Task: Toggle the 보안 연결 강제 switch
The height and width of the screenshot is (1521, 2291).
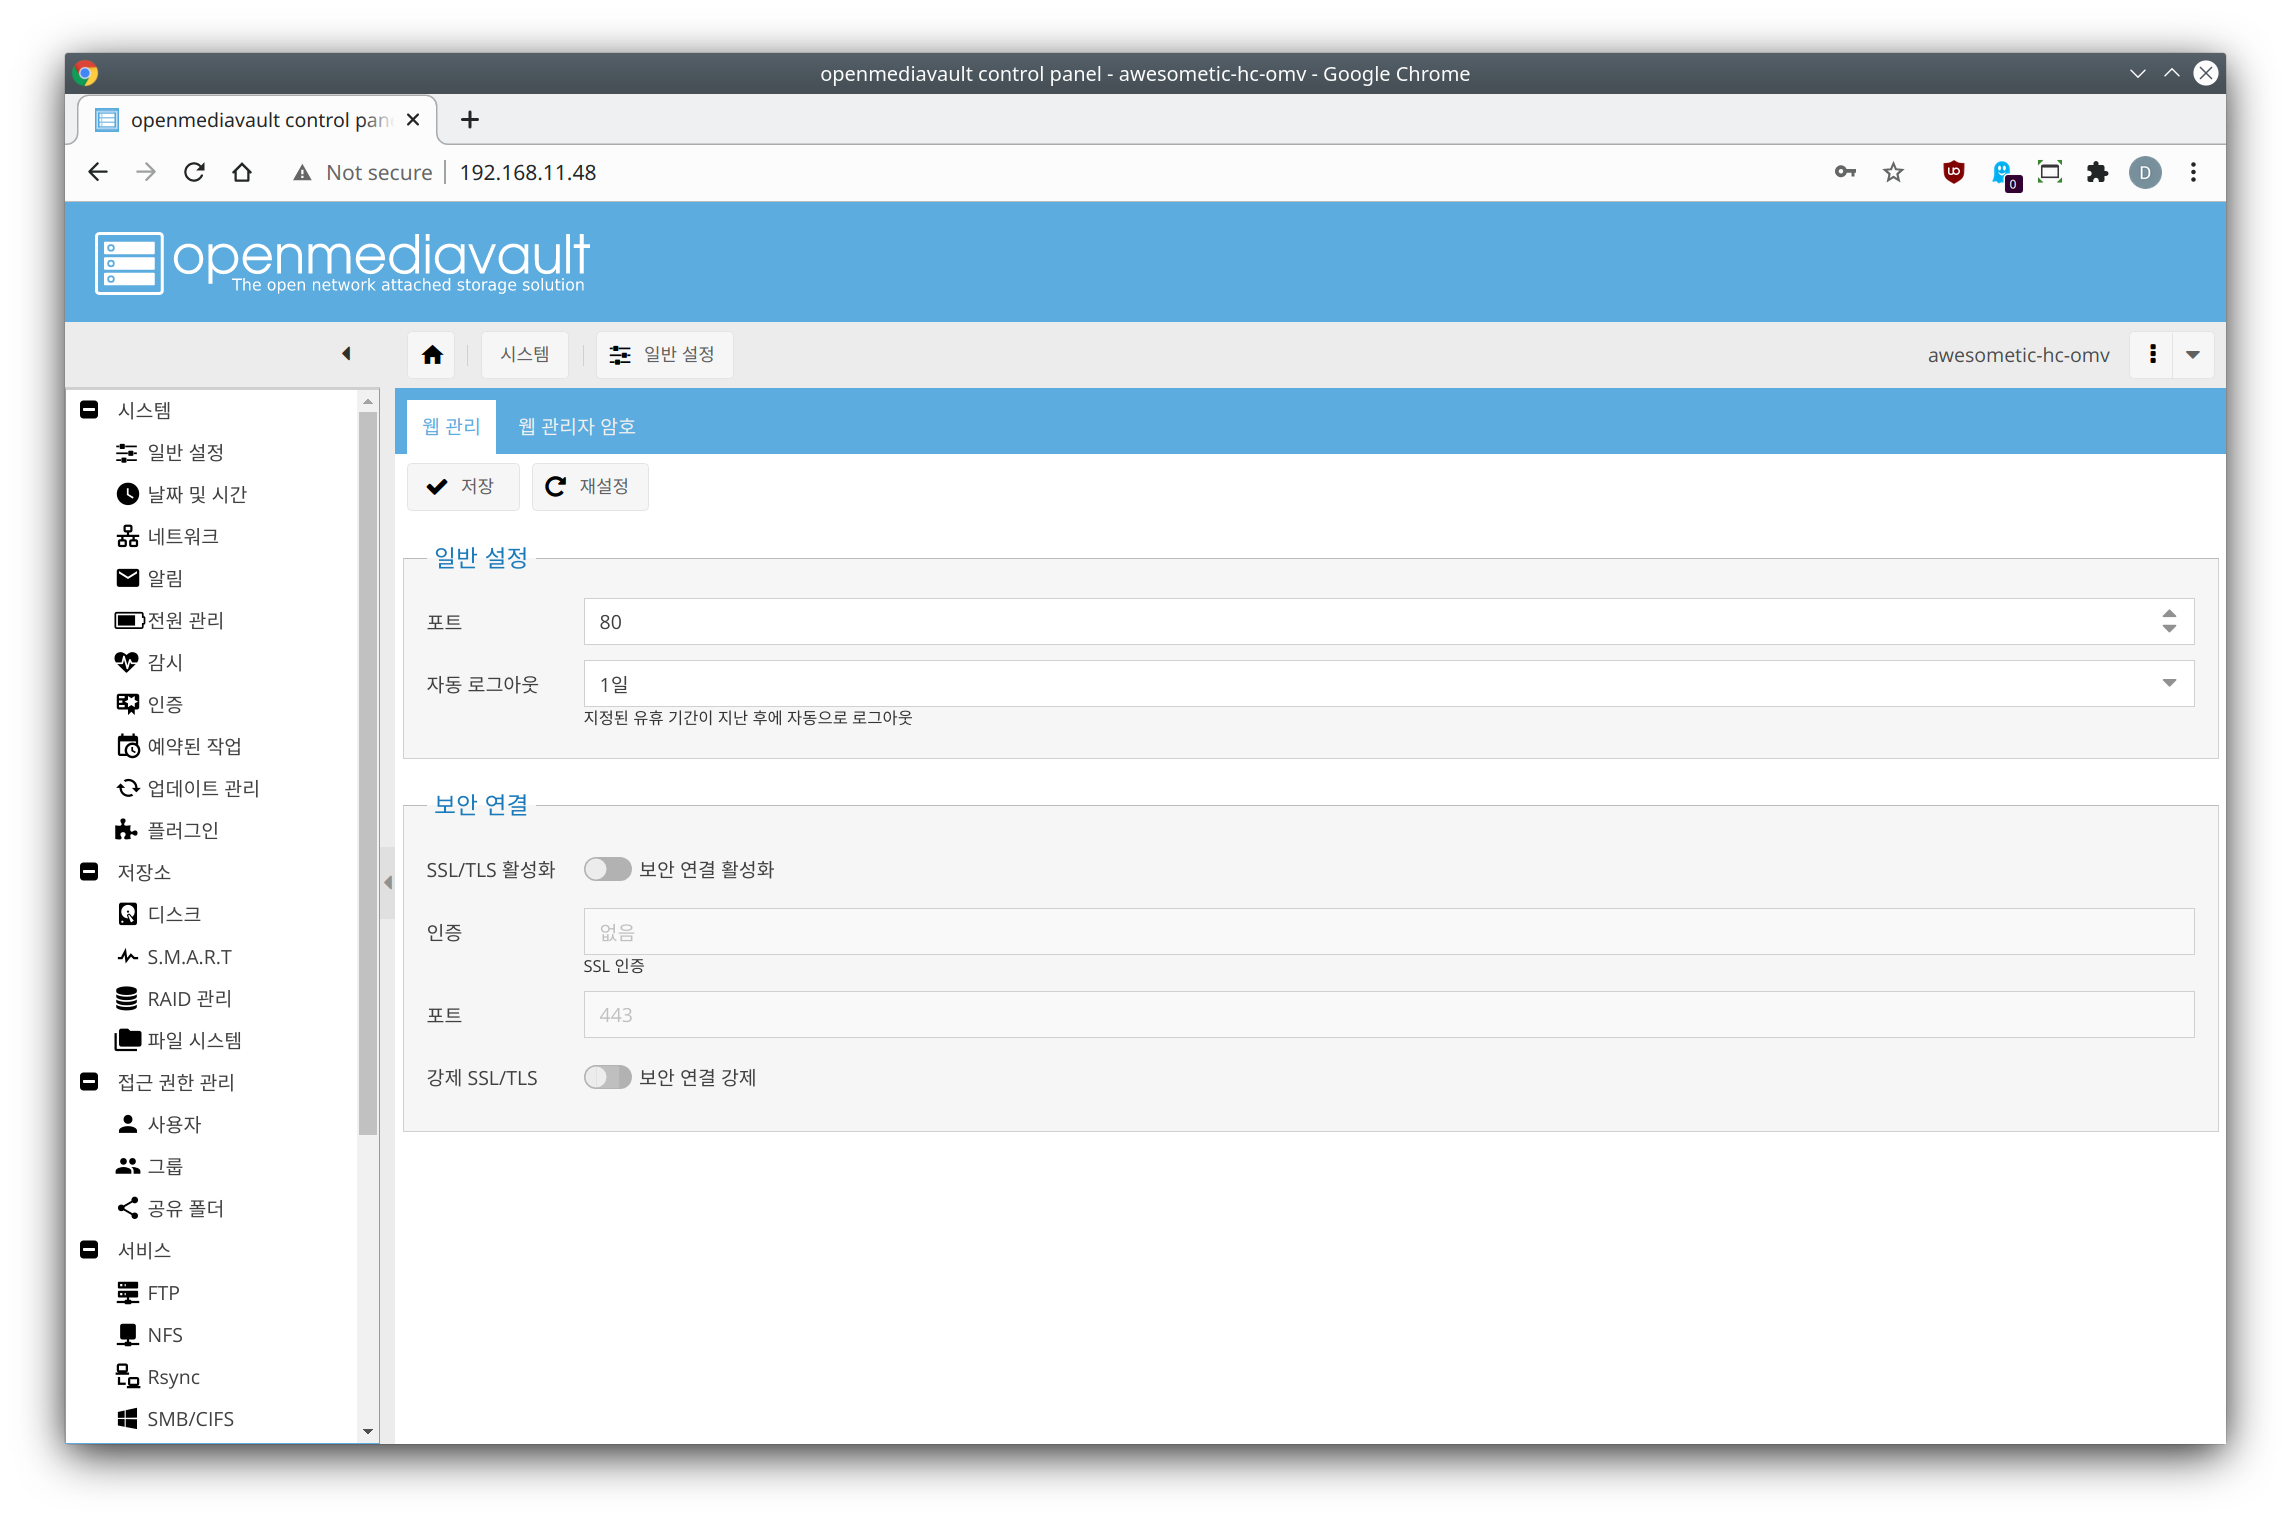Action: 607,1077
